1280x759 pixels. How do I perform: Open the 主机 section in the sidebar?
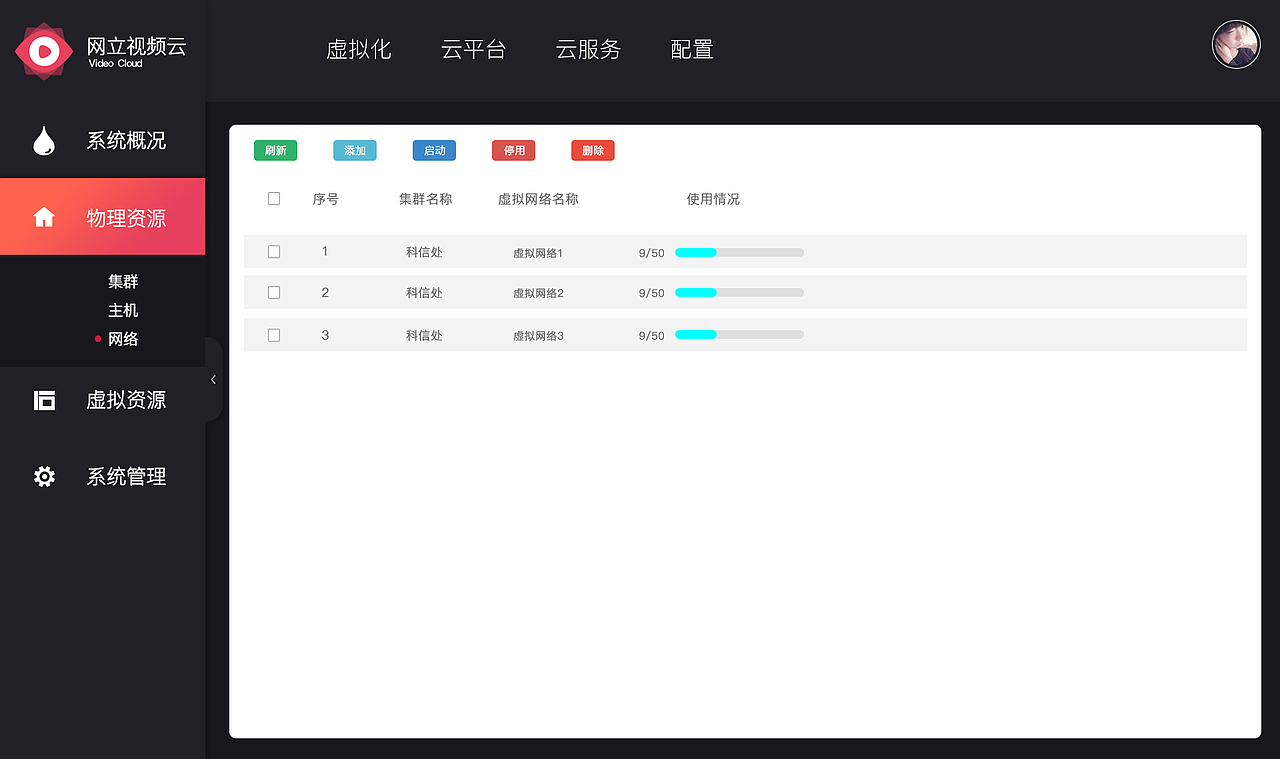[x=123, y=310]
